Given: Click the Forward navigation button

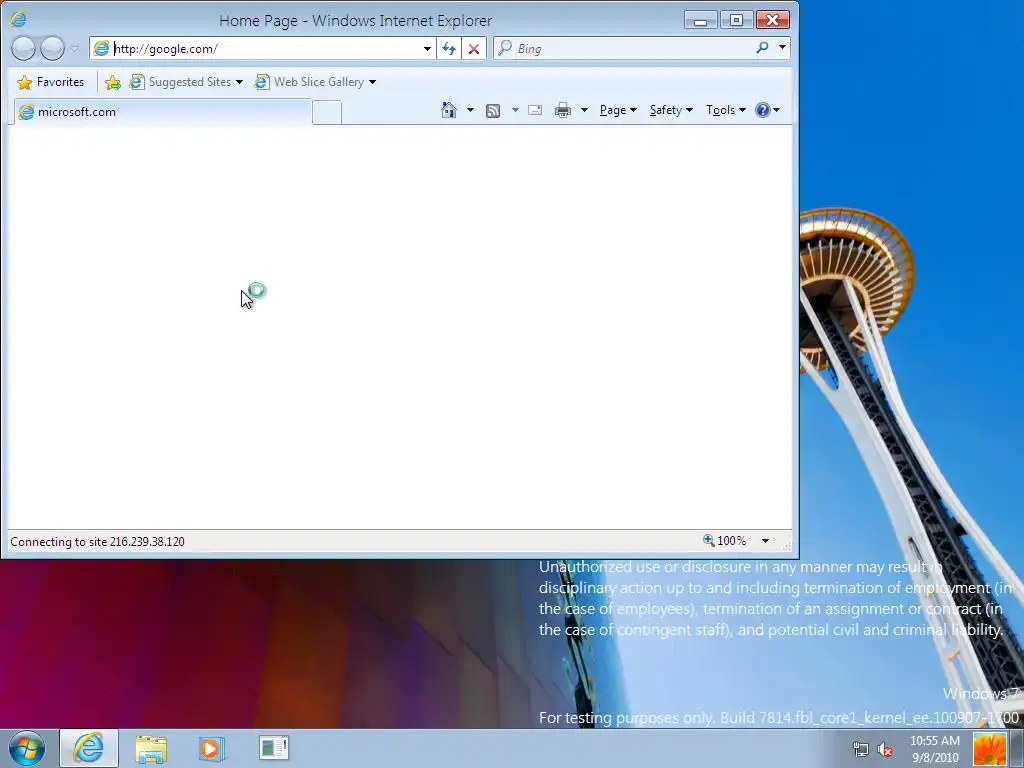Looking at the screenshot, I should (x=52, y=48).
